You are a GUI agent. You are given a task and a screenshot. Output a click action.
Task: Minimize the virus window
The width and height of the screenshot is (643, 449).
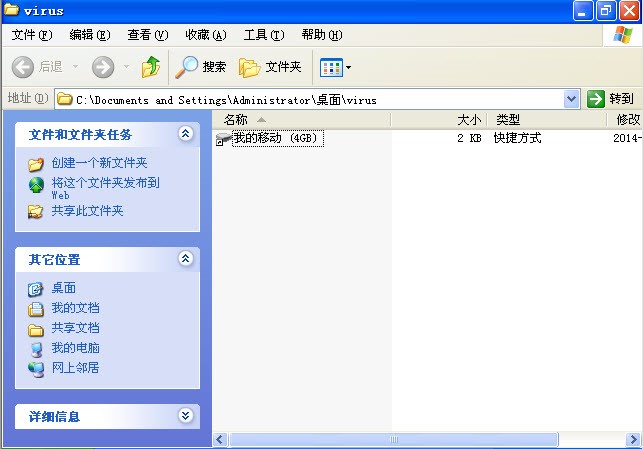click(583, 11)
